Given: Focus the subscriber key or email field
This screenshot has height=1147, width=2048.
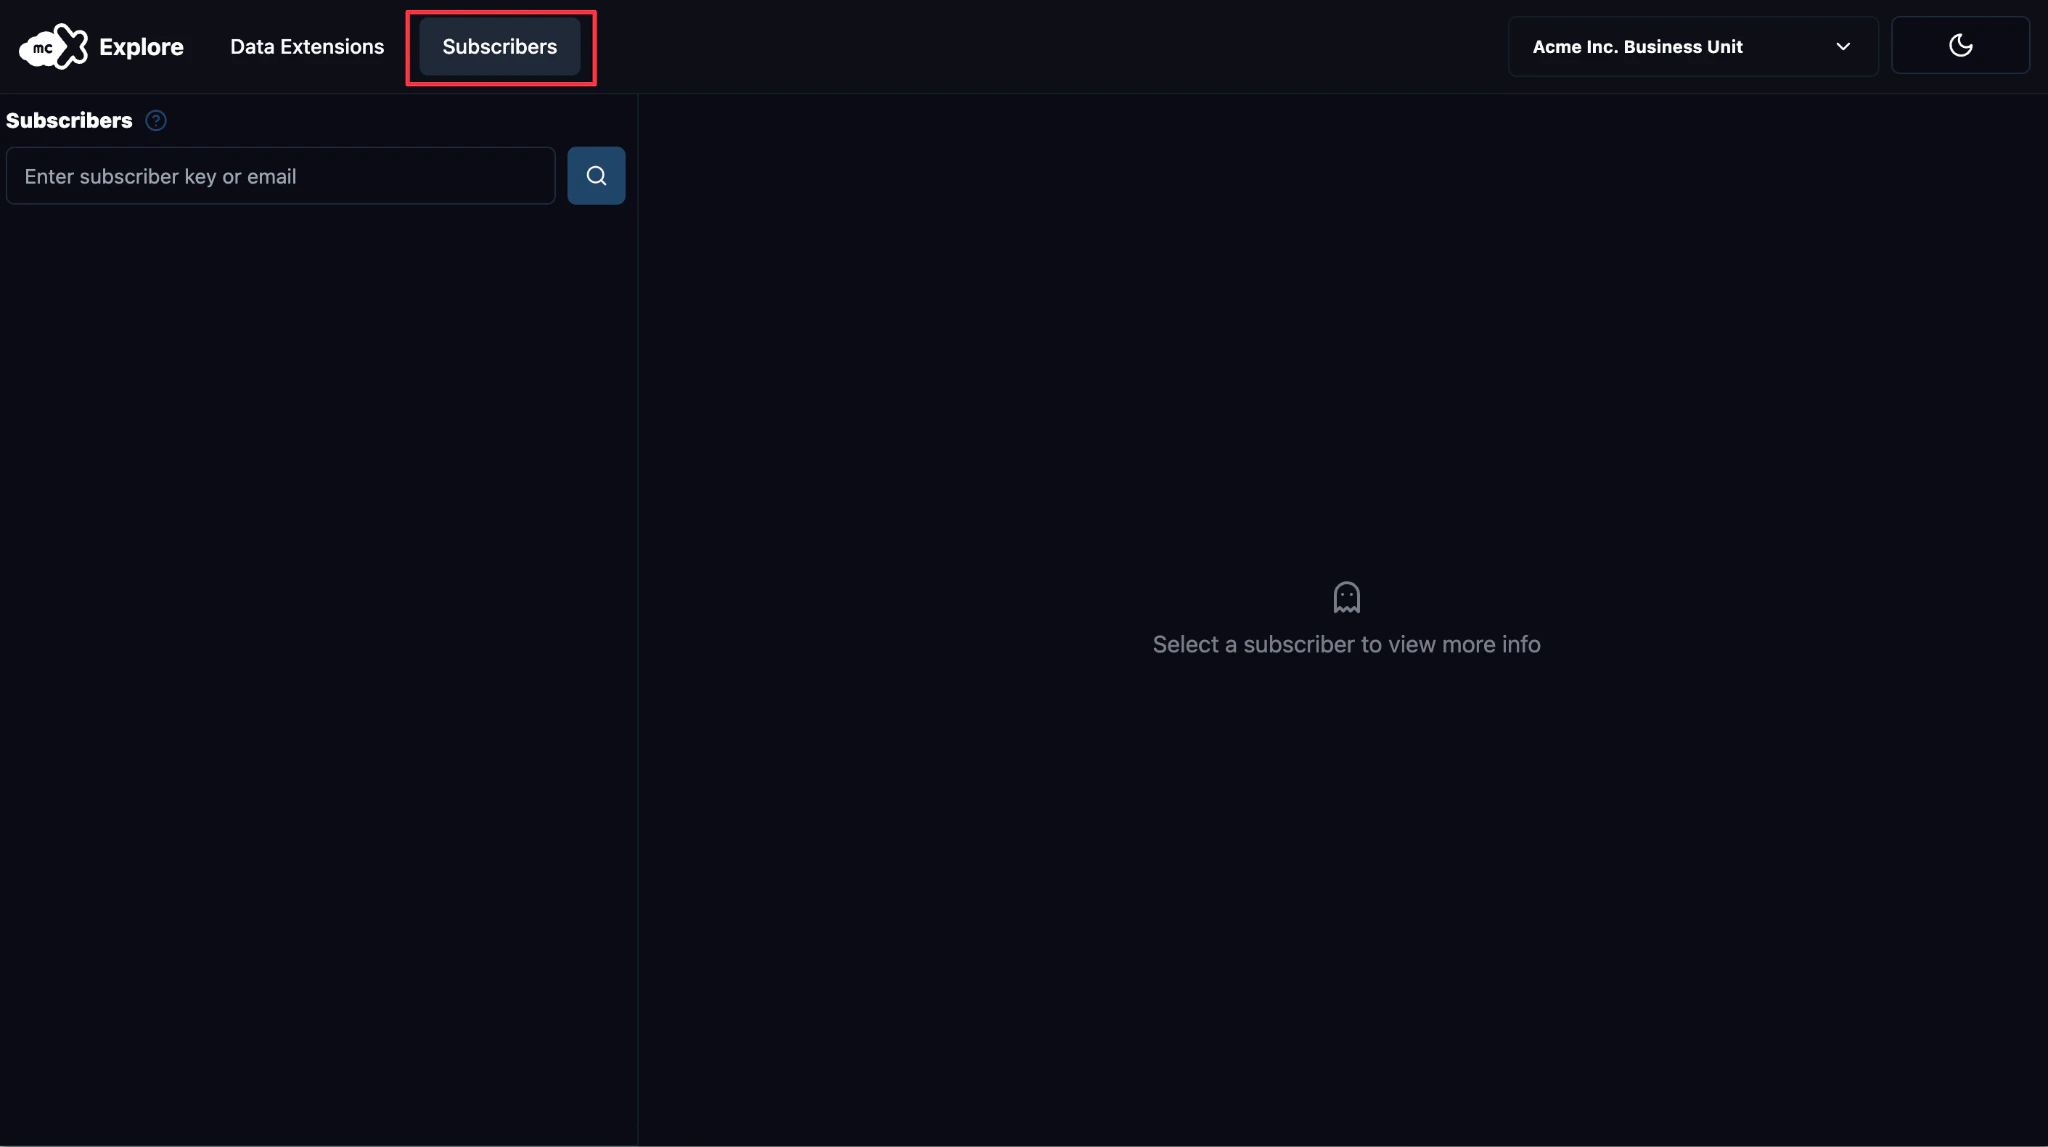Looking at the screenshot, I should (281, 176).
